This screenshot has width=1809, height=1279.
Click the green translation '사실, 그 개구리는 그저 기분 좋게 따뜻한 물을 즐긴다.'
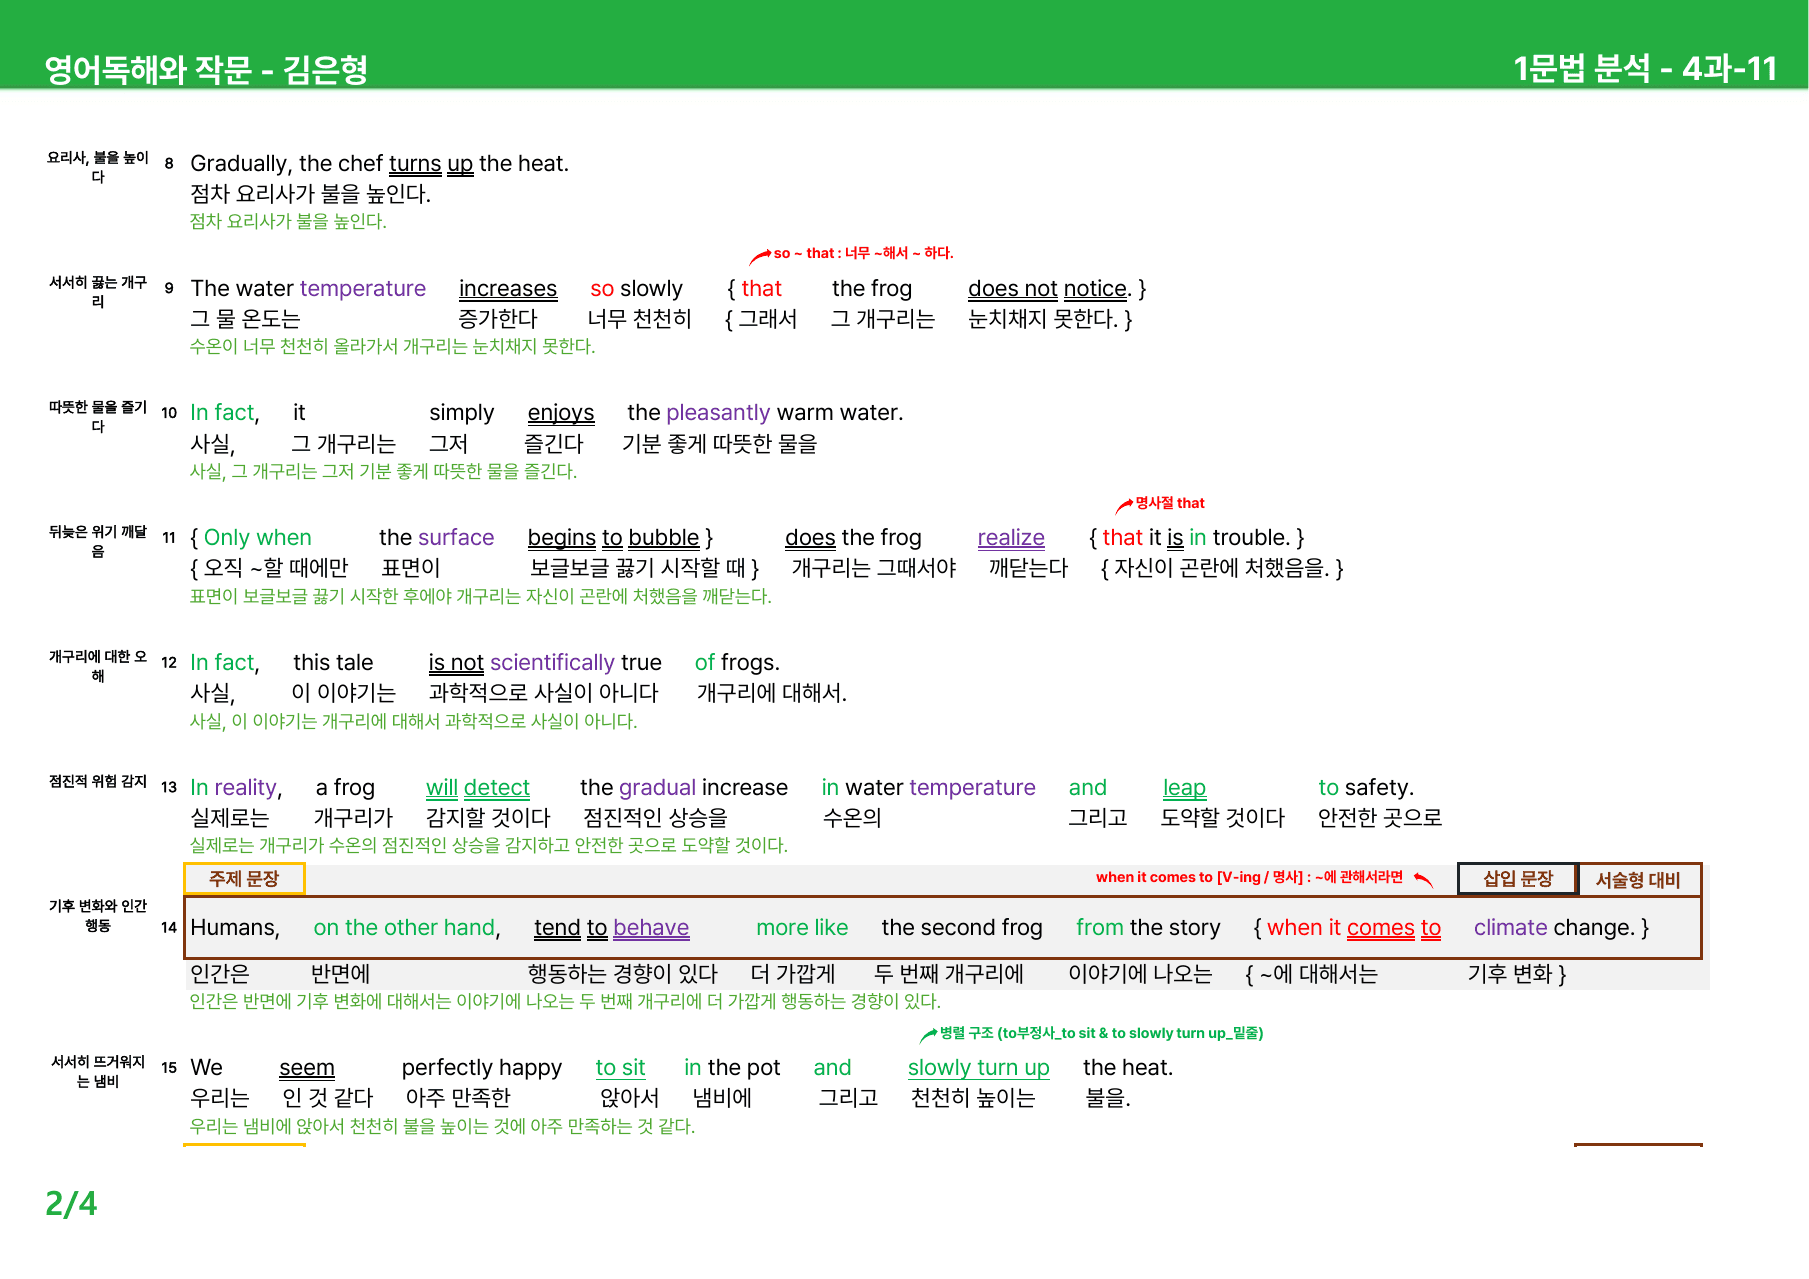point(383,471)
